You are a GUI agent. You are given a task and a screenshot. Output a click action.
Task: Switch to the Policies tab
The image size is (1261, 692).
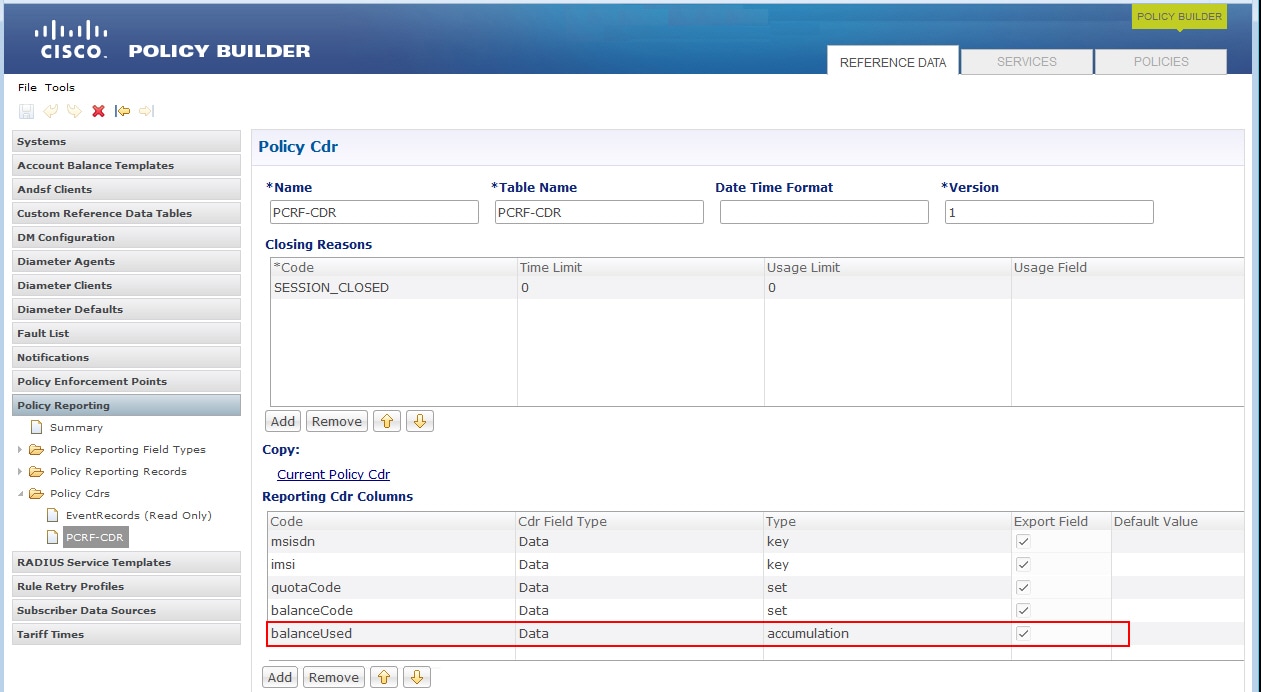pyautogui.click(x=1161, y=61)
